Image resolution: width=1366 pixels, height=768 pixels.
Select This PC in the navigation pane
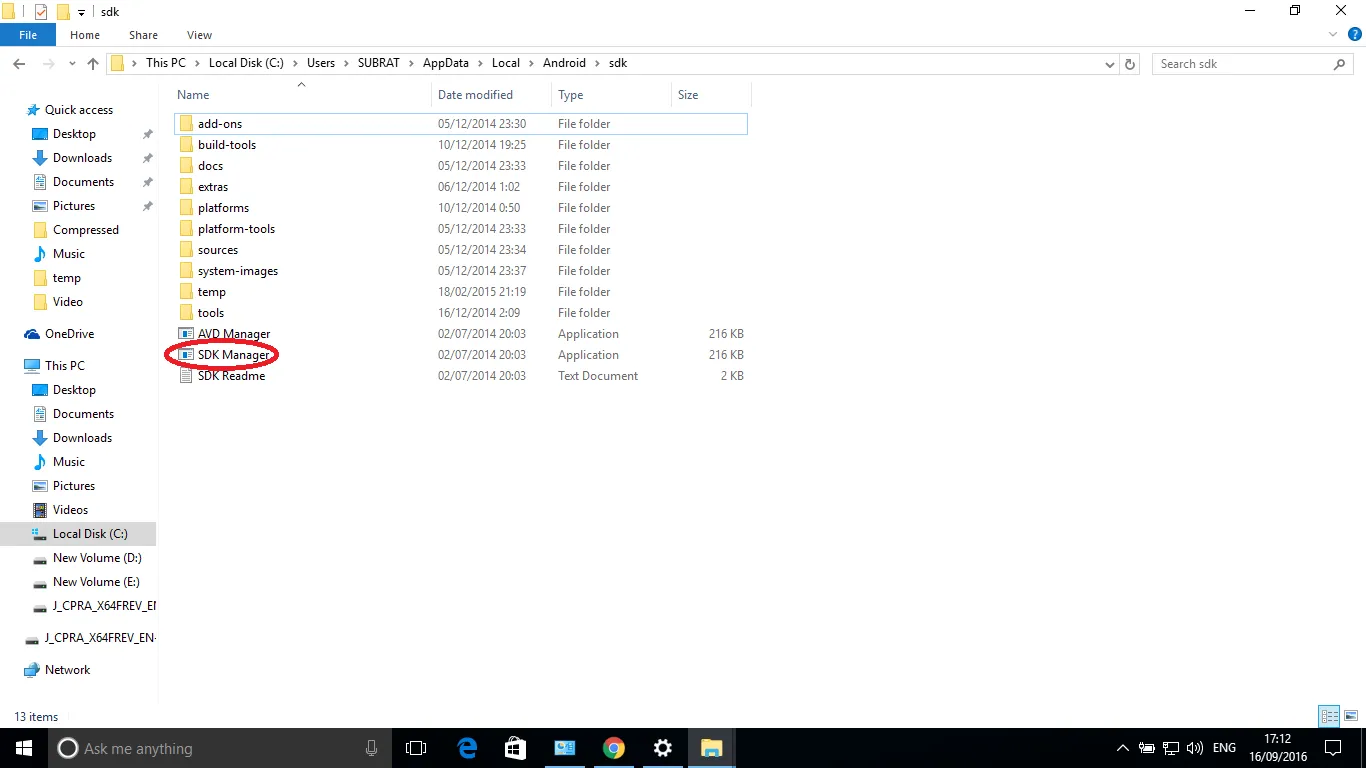pos(64,366)
